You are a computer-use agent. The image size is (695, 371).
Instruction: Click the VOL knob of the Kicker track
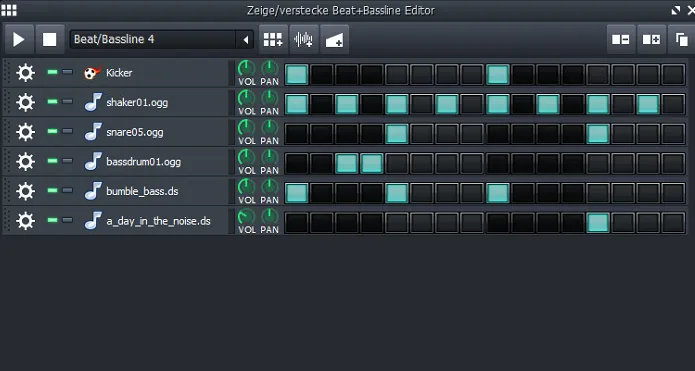coord(246,68)
